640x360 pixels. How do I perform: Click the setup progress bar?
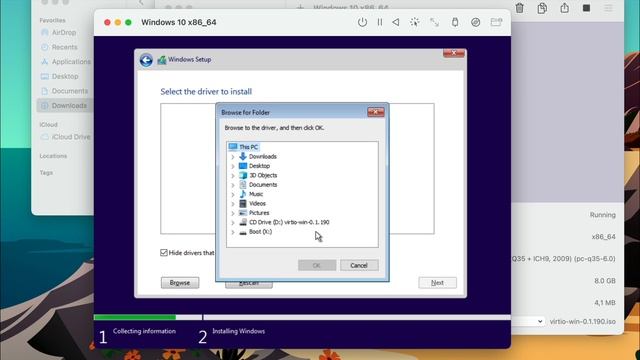point(302,317)
